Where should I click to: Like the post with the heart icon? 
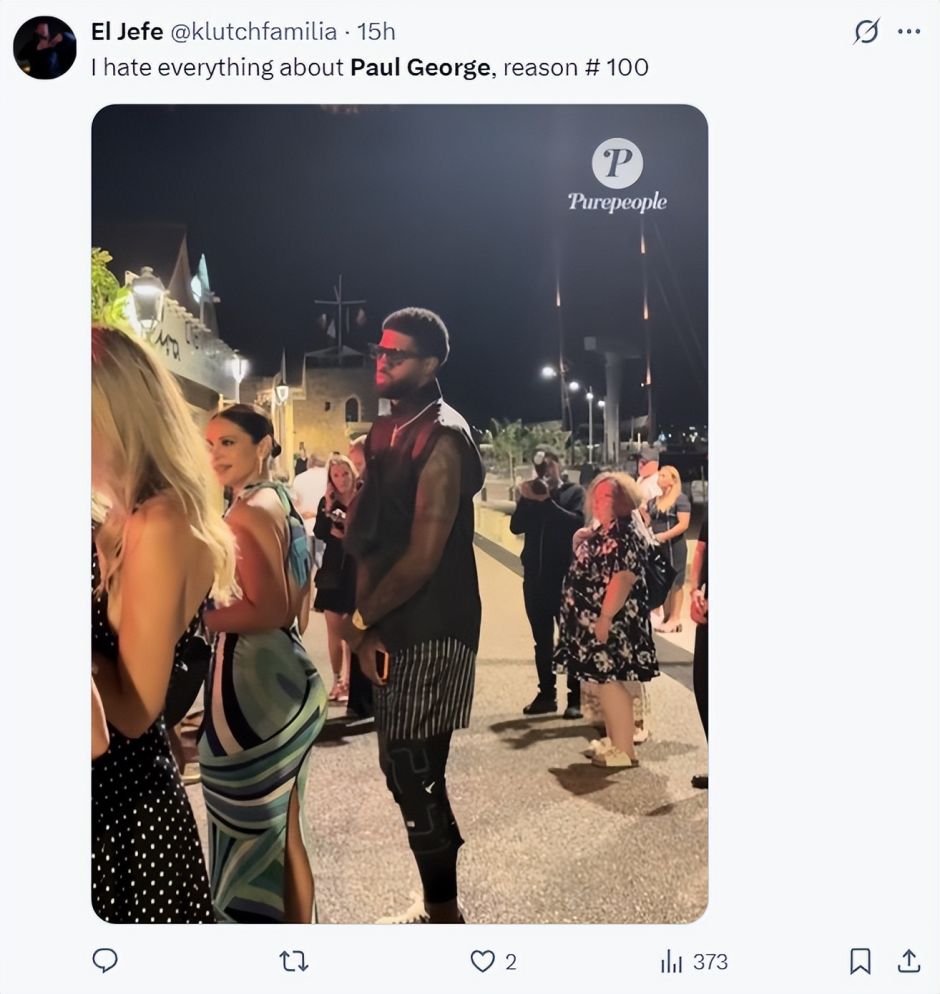483,962
